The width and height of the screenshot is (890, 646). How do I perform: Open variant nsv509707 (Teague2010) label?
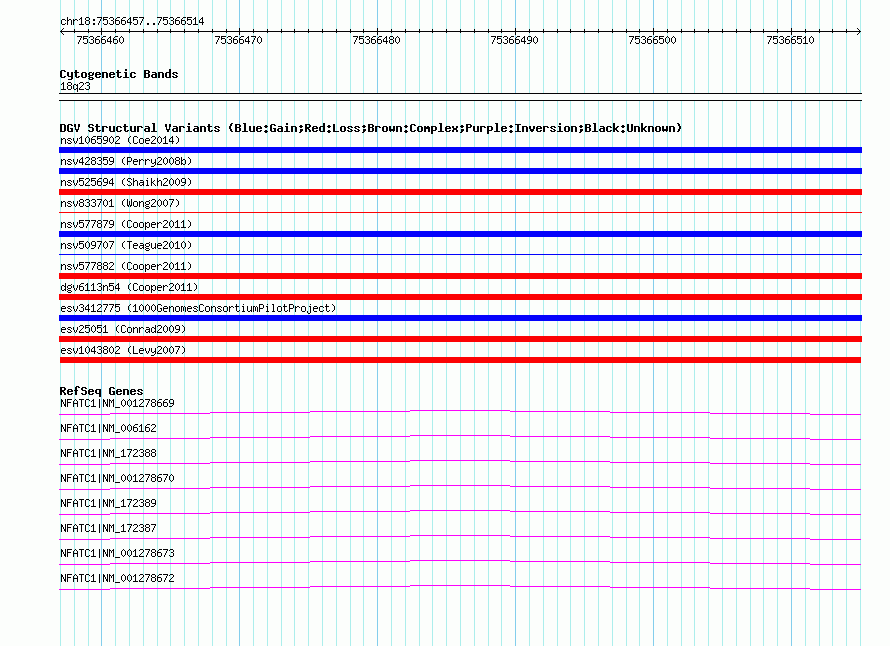click(x=126, y=245)
